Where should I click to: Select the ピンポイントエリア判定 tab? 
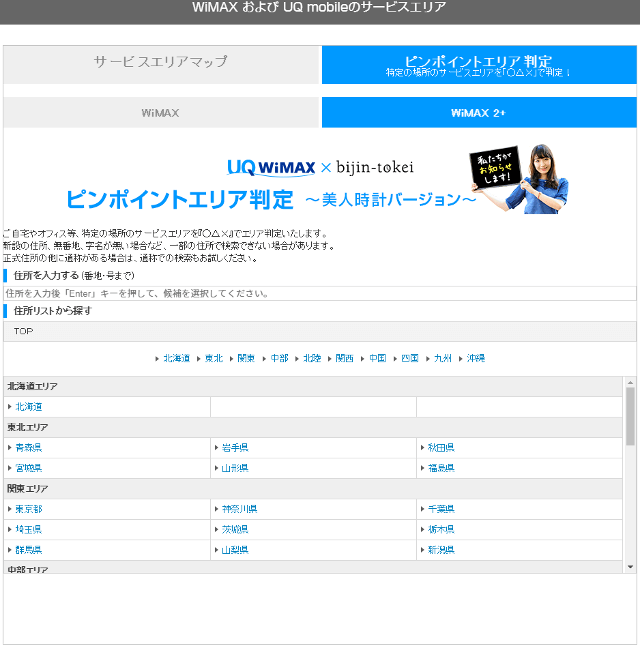coord(479,65)
